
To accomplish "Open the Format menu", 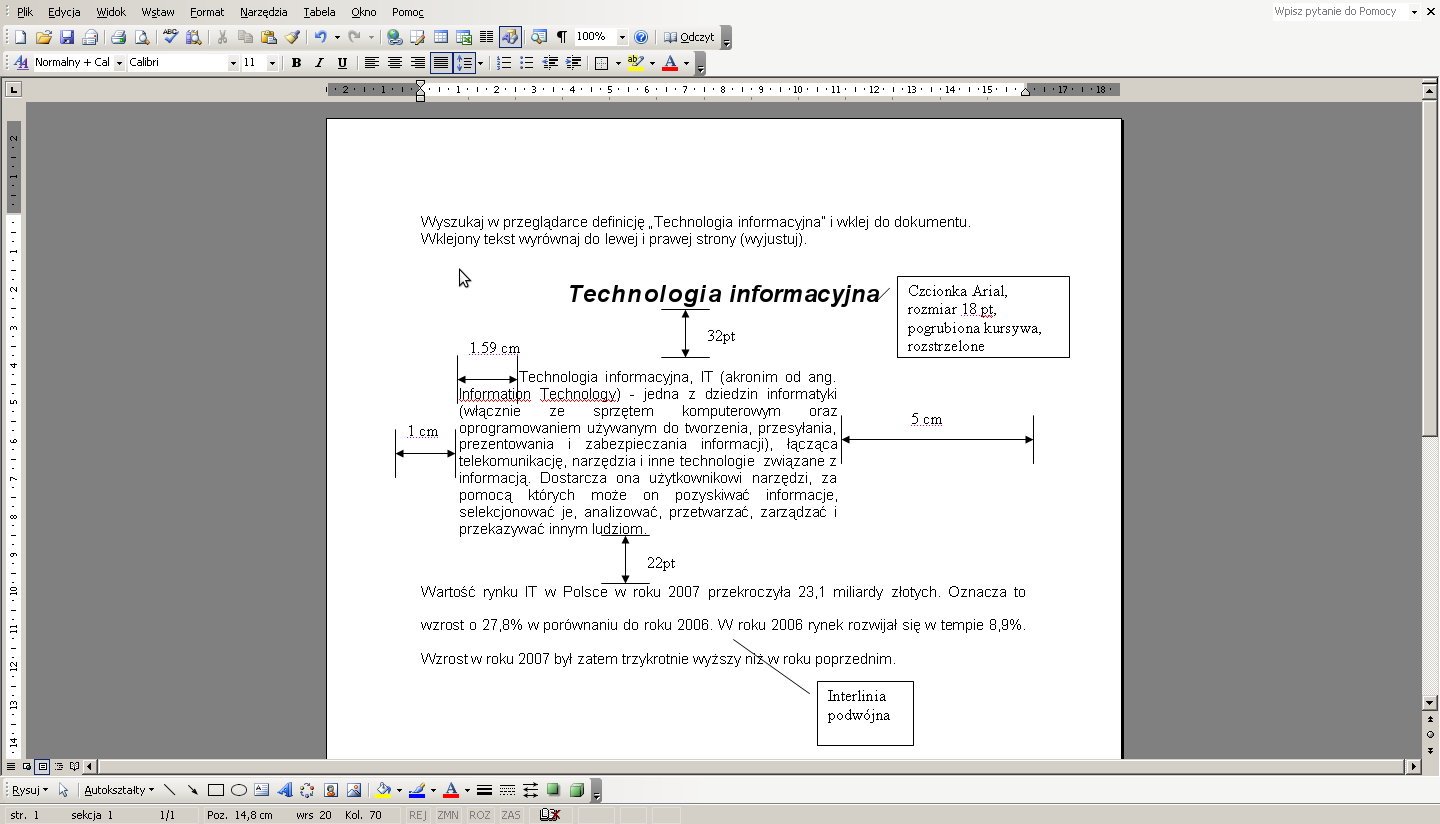I will point(207,12).
